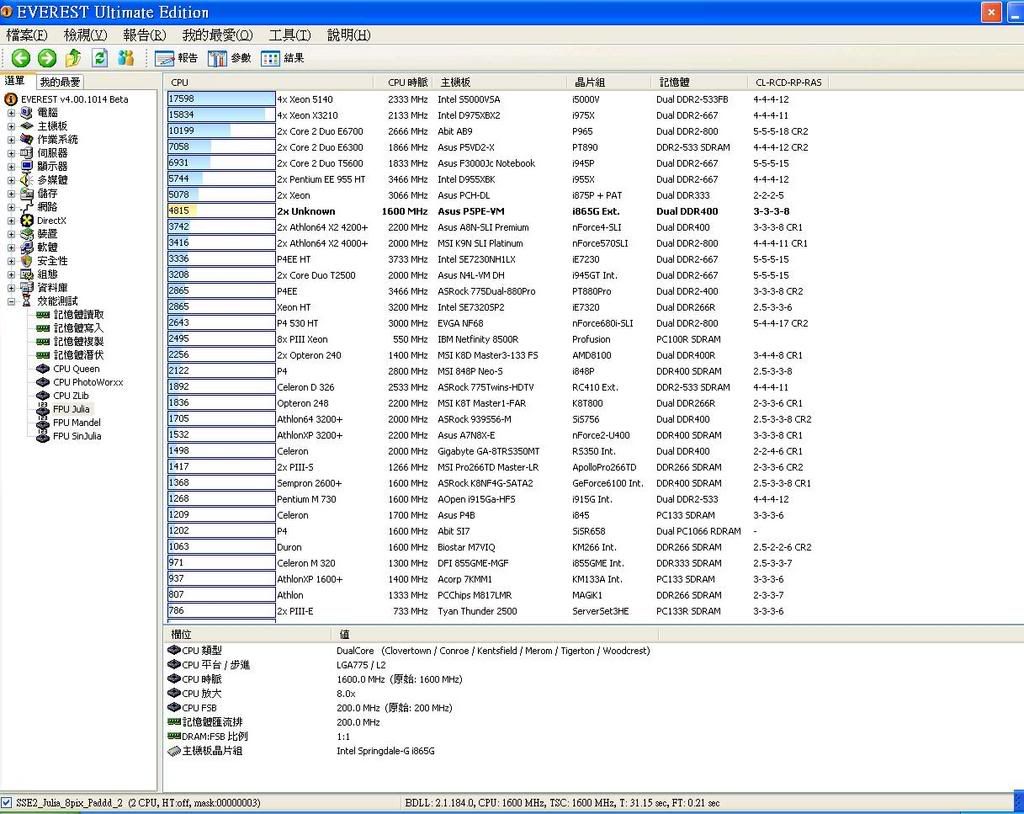The image size is (1024, 814).
Task: Select the DirectX tree icon
Action: (27, 220)
